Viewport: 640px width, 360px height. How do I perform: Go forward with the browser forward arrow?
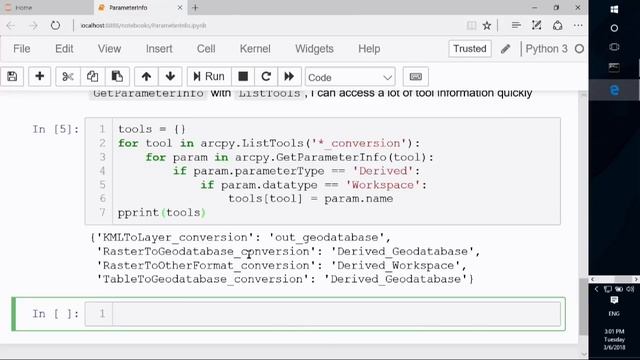pos(33,26)
